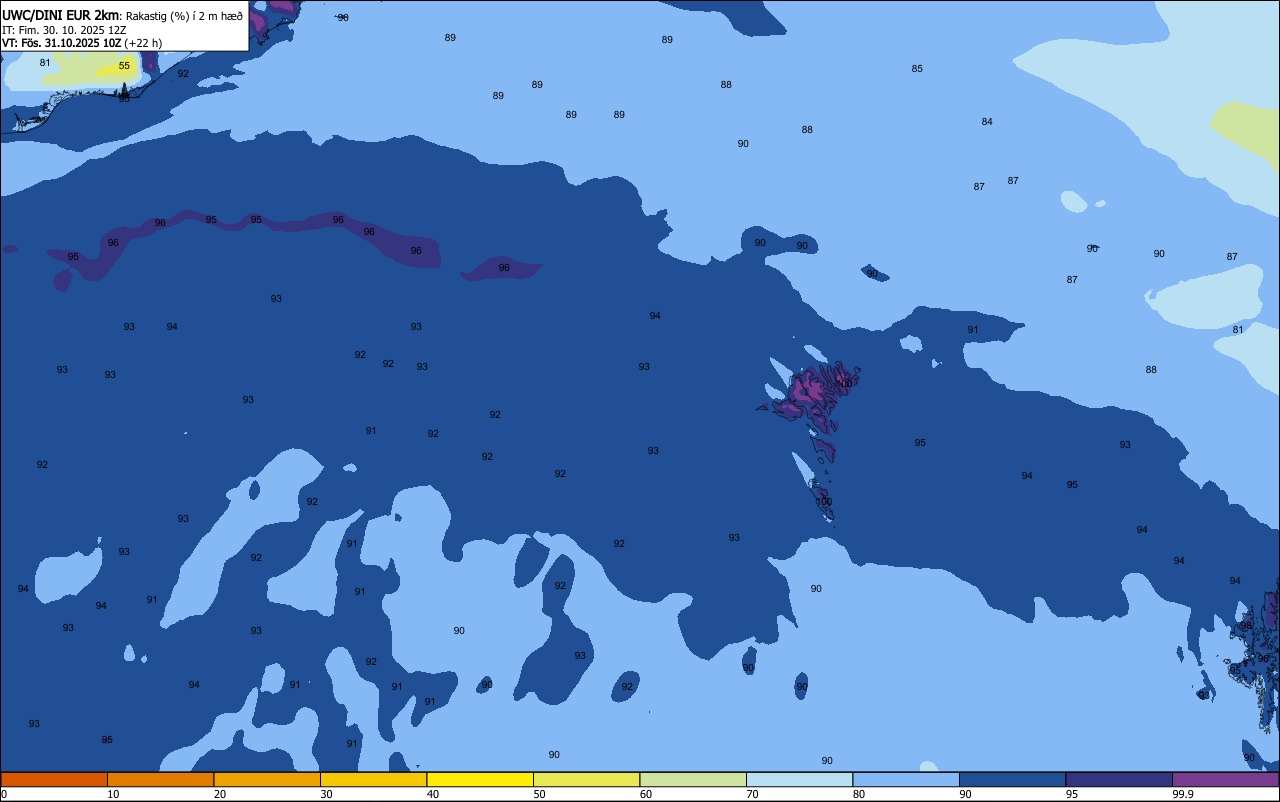The height and width of the screenshot is (802, 1280).
Task: Click the 84 humidity value on the map
Action: (987, 122)
